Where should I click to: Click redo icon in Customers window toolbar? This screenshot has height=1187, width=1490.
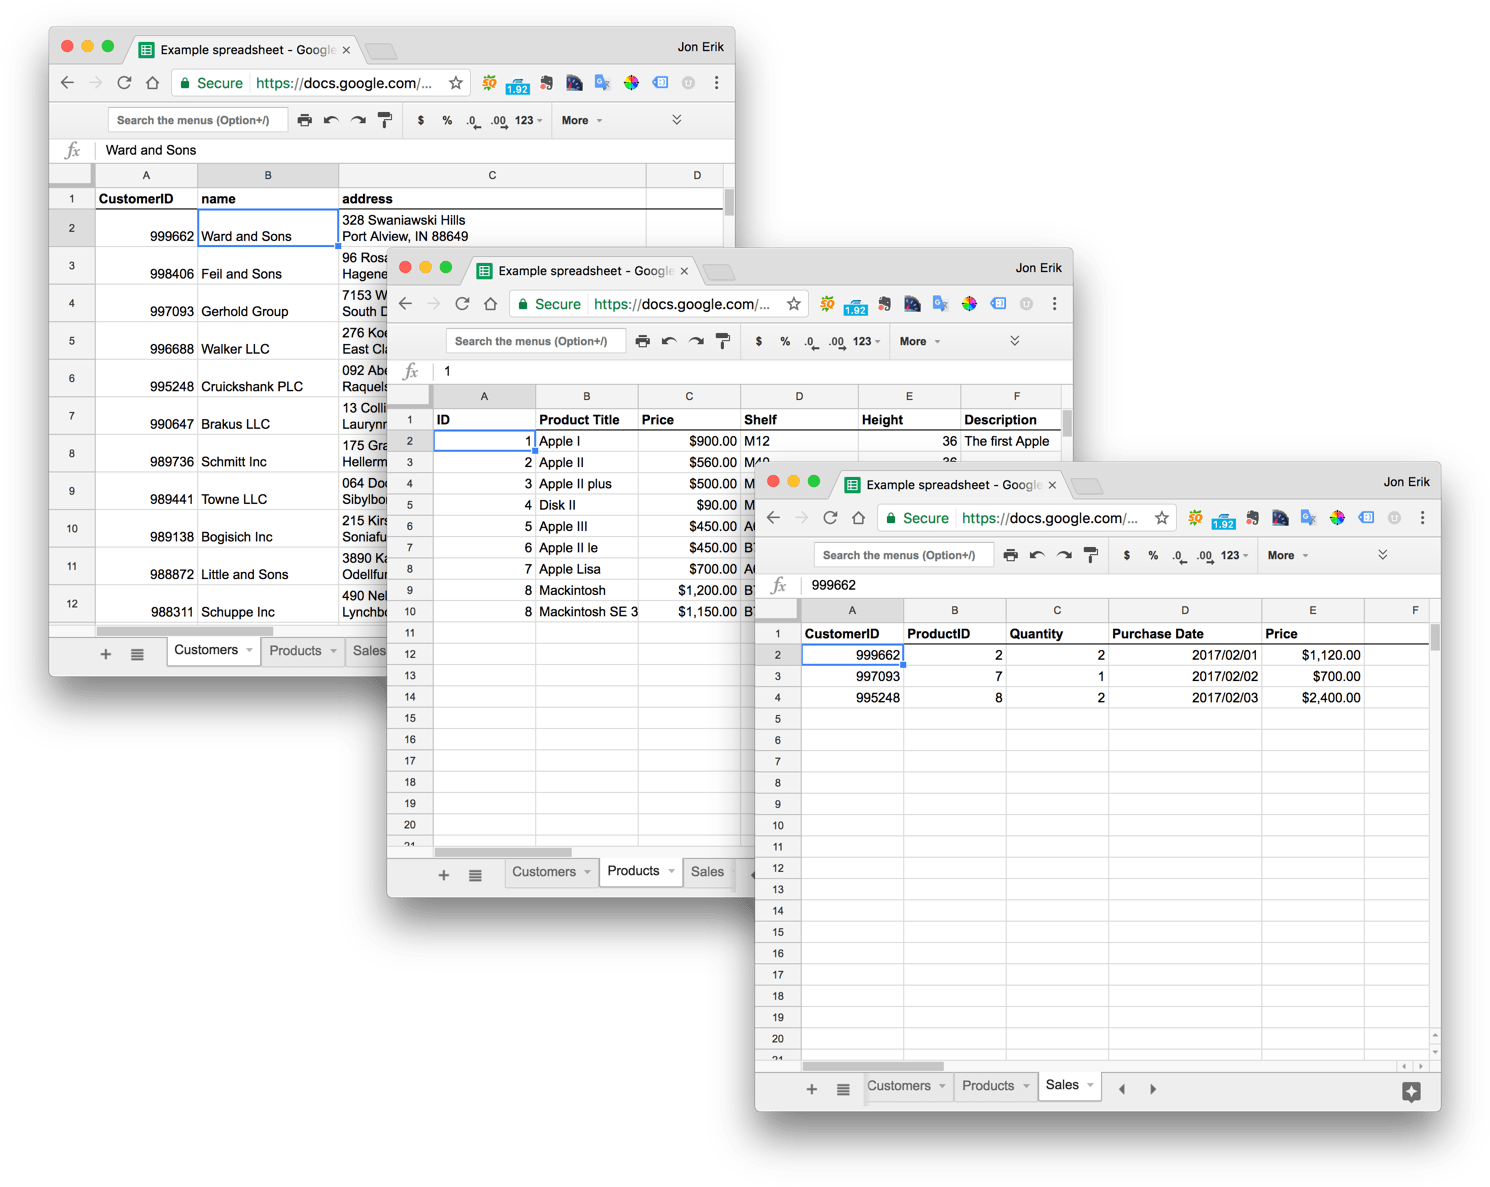(358, 120)
